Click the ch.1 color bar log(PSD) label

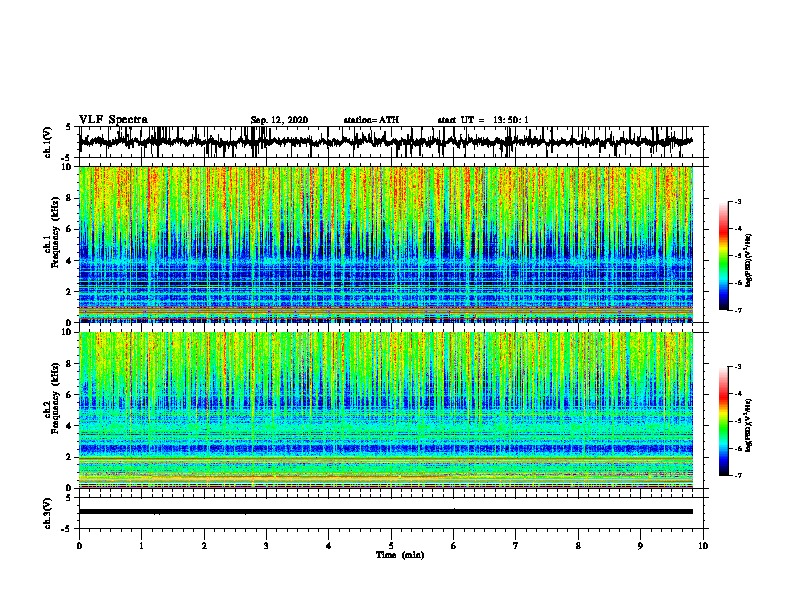(749, 261)
